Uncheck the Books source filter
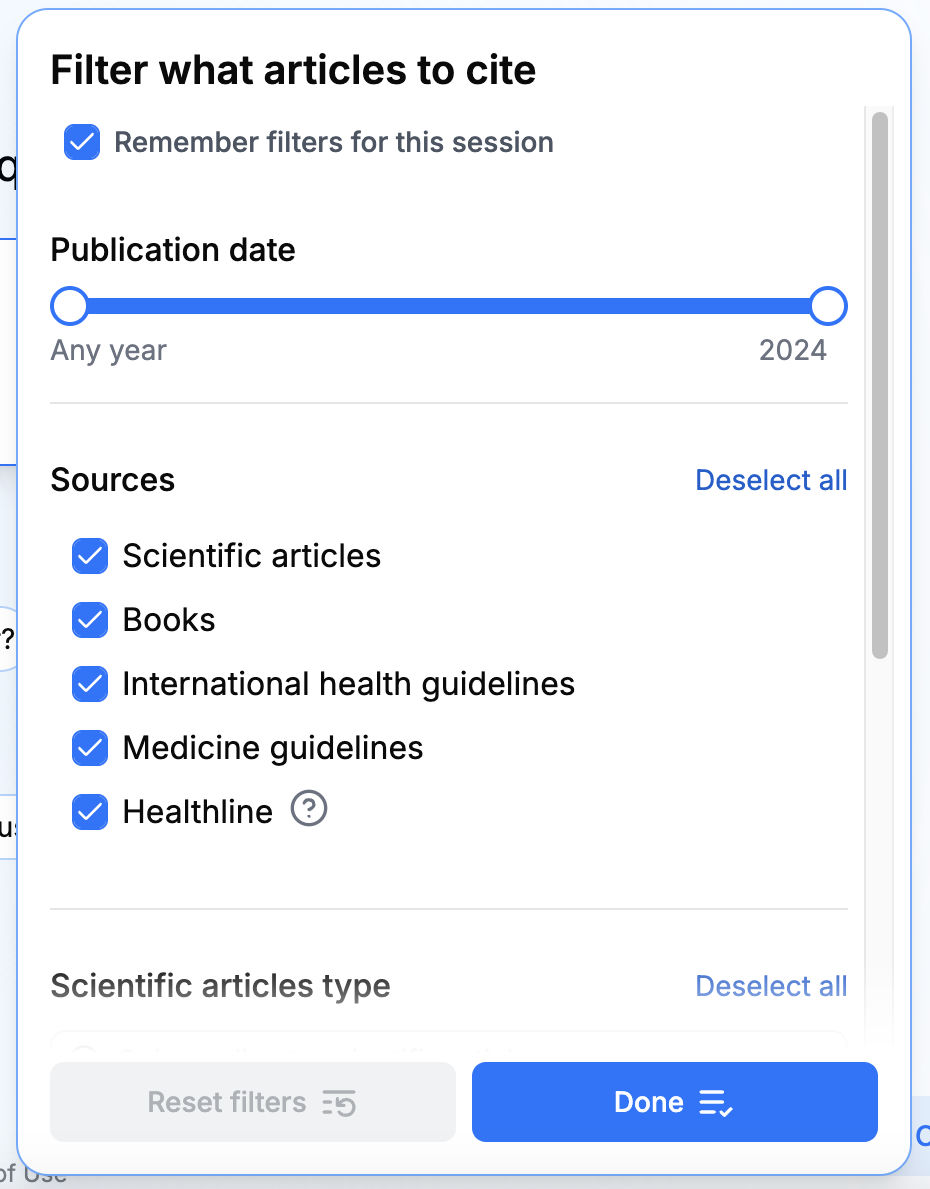The image size is (930, 1189). [x=89, y=620]
